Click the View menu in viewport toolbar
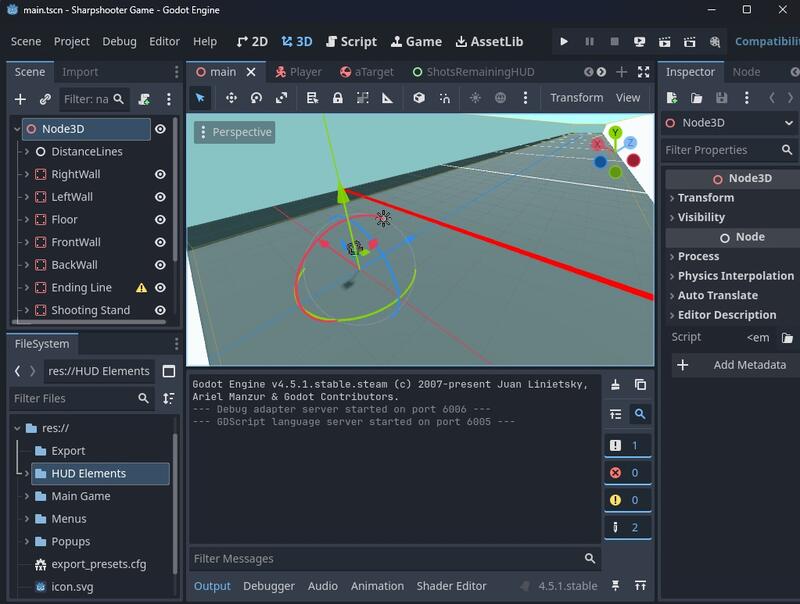Viewport: 800px width, 604px height. click(628, 97)
